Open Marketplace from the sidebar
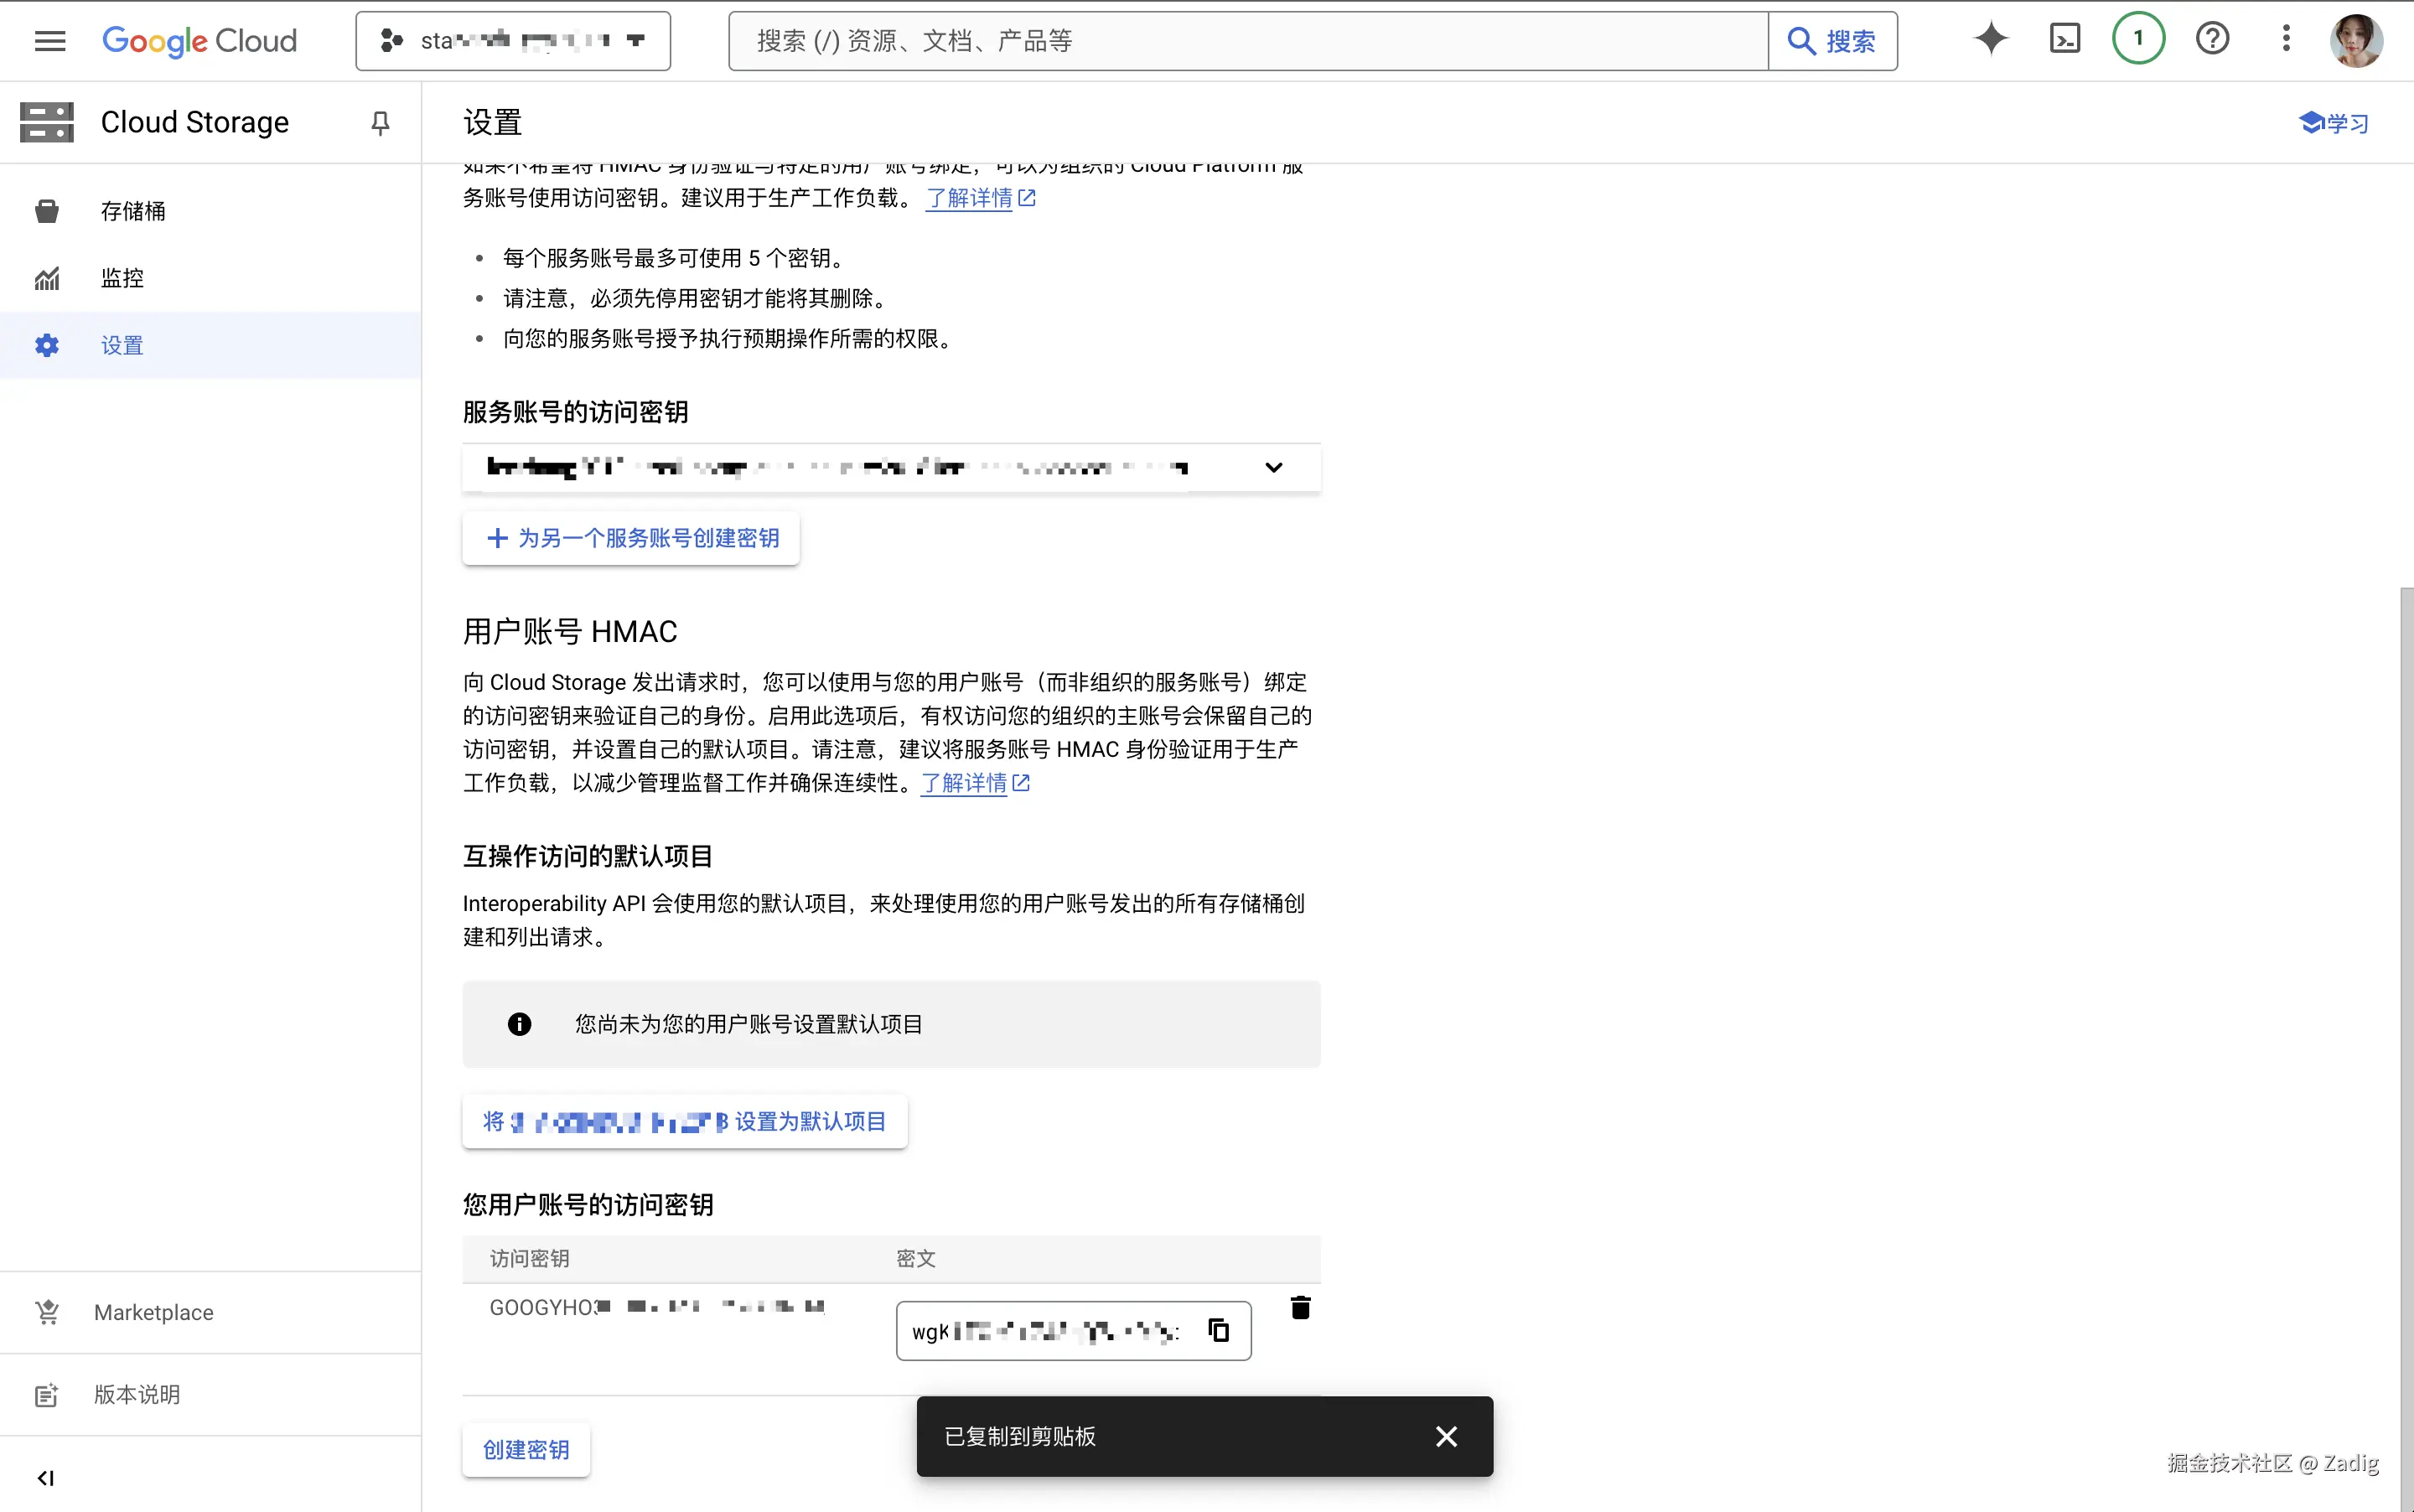2414x1512 pixels. pyautogui.click(x=153, y=1312)
